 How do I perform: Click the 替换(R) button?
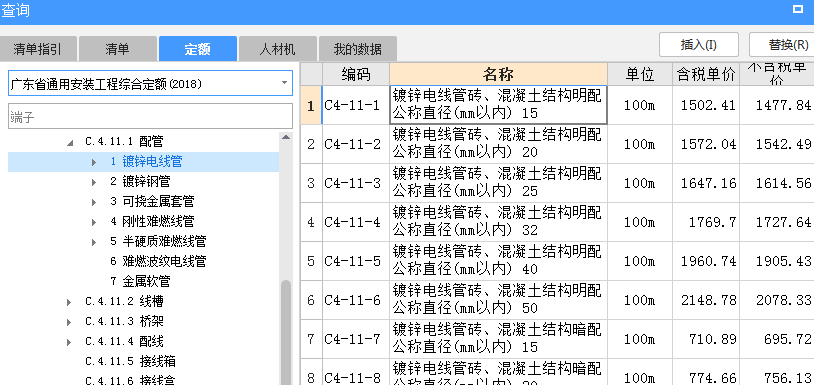(783, 45)
